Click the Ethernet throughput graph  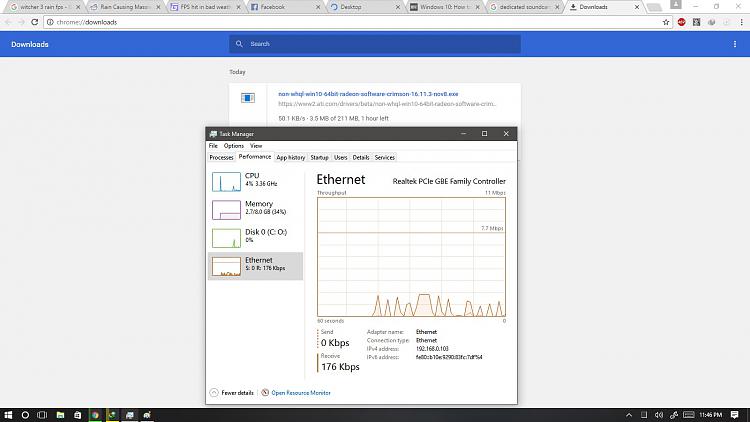tap(411, 257)
